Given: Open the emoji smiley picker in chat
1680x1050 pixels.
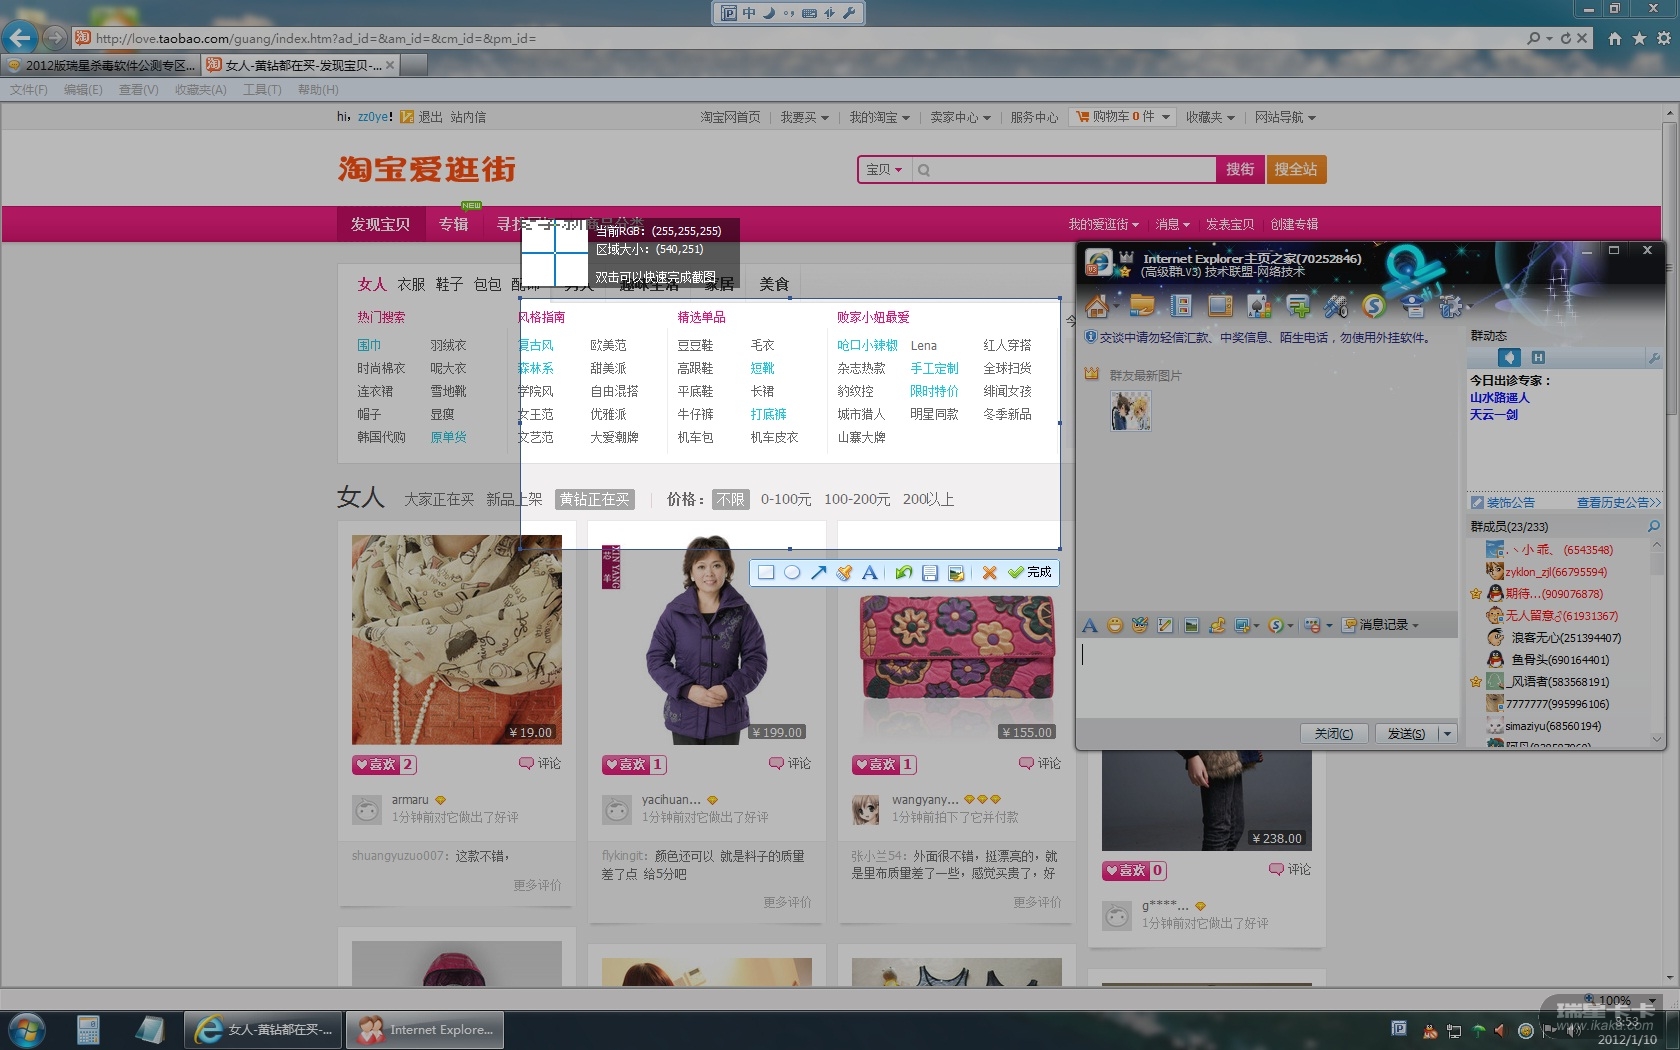Looking at the screenshot, I should tap(1115, 625).
